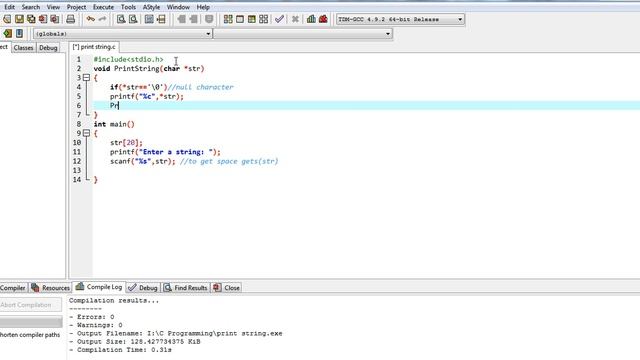Open the View menu

(x=53, y=7)
